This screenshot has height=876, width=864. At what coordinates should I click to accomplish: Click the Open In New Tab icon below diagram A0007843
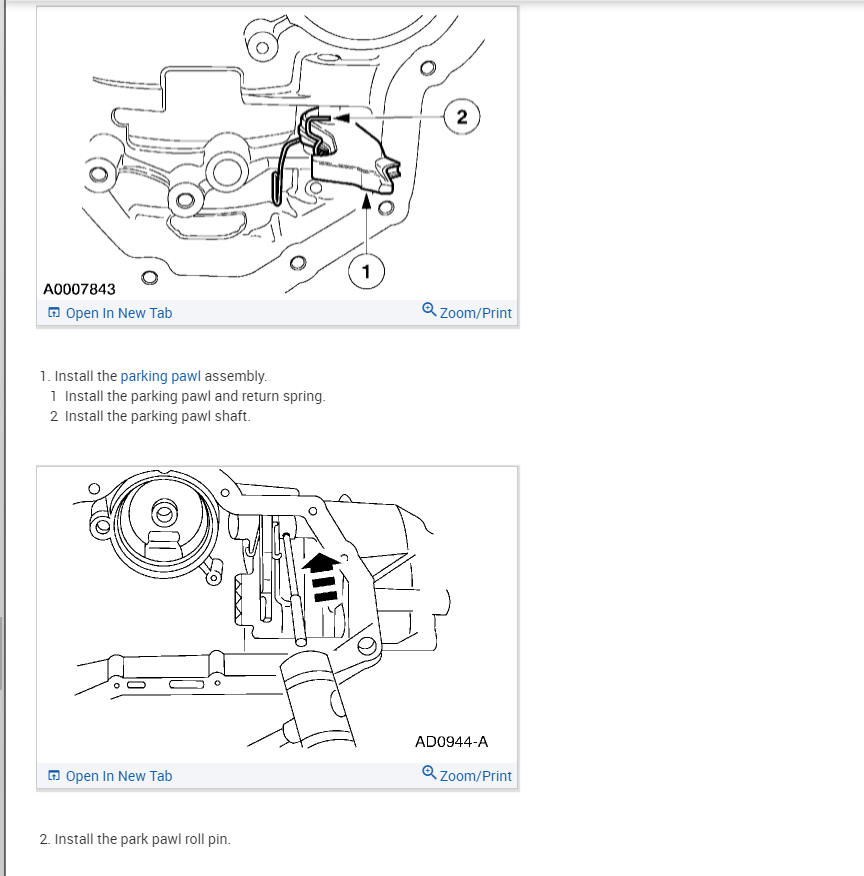[x=54, y=312]
